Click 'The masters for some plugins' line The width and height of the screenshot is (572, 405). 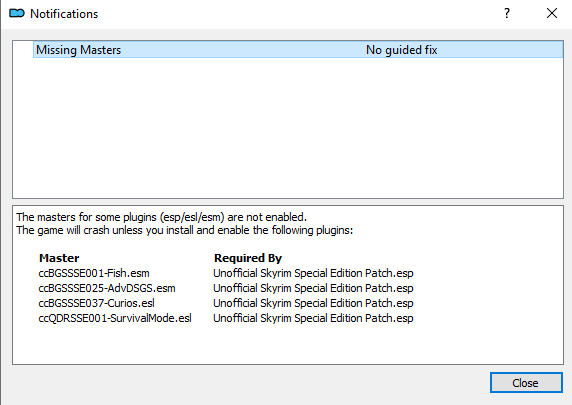pos(161,217)
